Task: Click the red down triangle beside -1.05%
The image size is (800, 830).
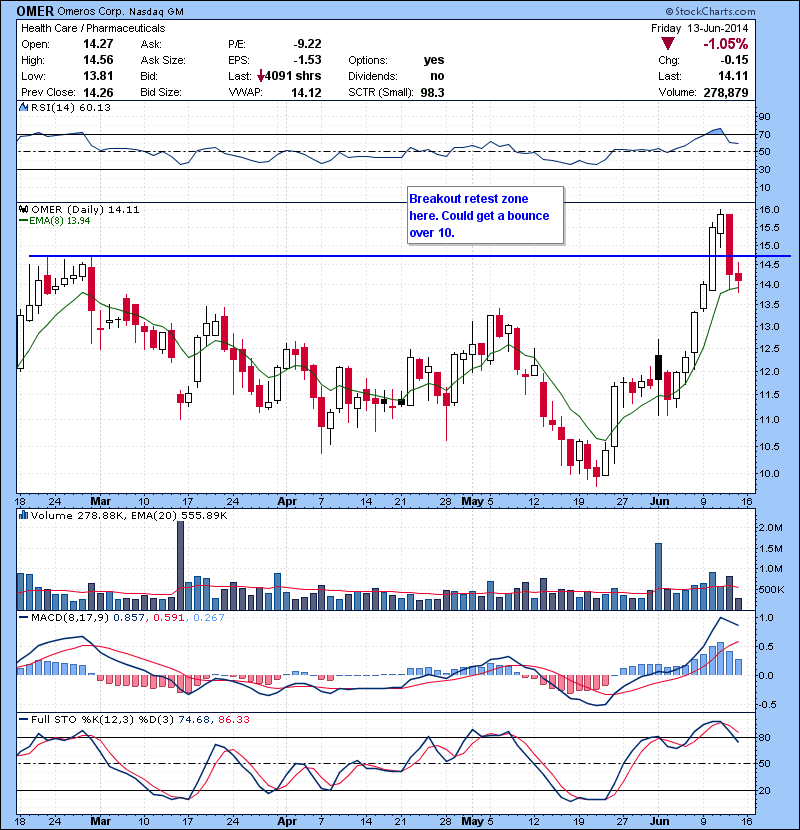Action: coord(668,44)
